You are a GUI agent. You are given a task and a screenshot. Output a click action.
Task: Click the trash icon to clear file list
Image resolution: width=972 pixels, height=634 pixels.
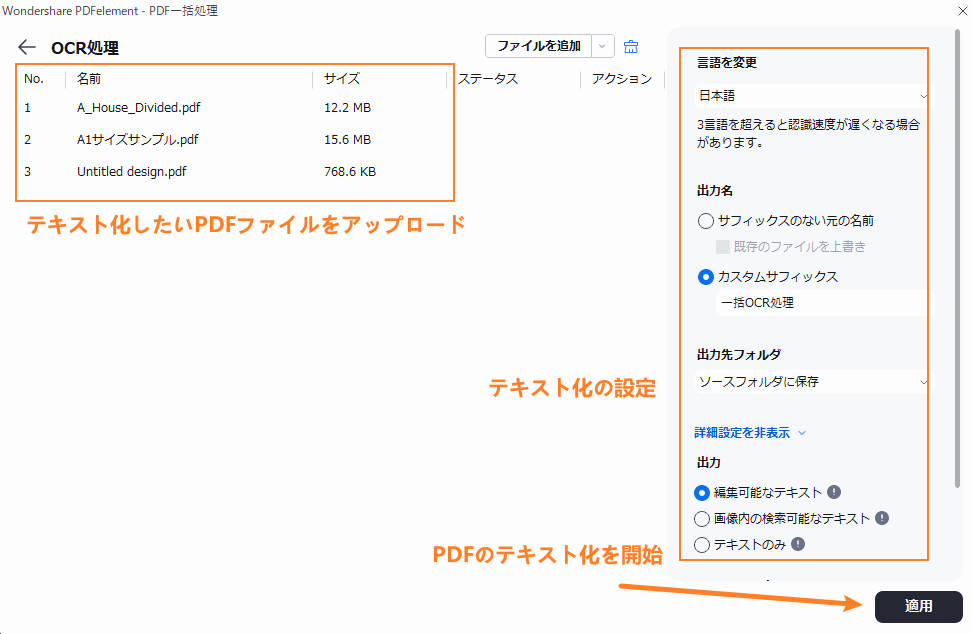point(631,46)
